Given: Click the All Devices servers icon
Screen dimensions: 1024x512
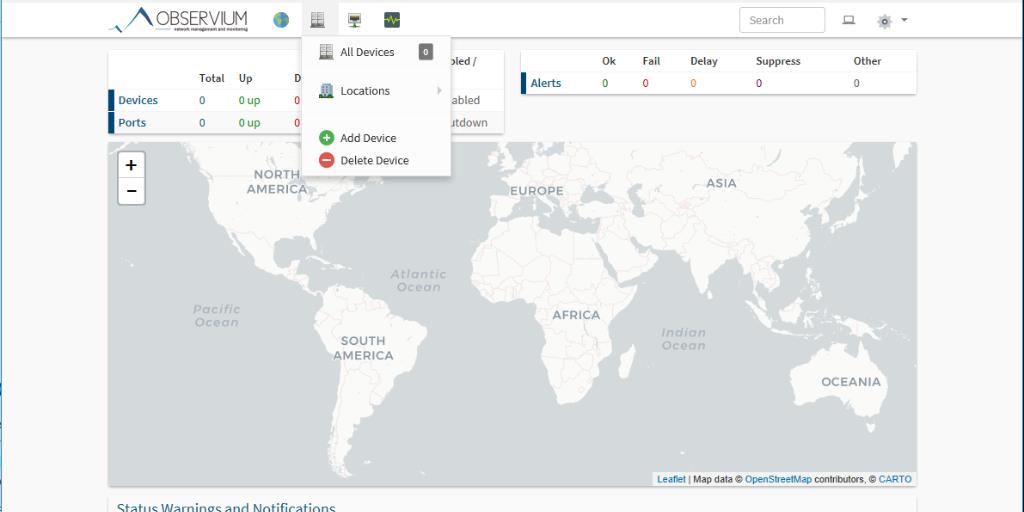Looking at the screenshot, I should coord(326,52).
